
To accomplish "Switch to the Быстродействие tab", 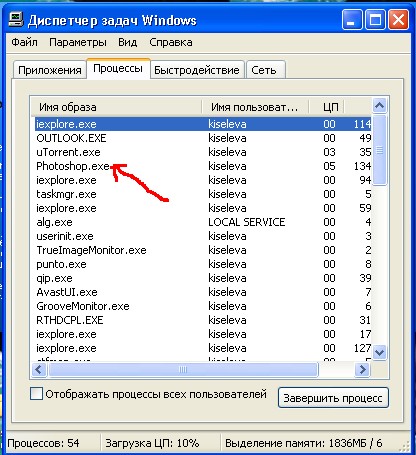I will tap(197, 70).
